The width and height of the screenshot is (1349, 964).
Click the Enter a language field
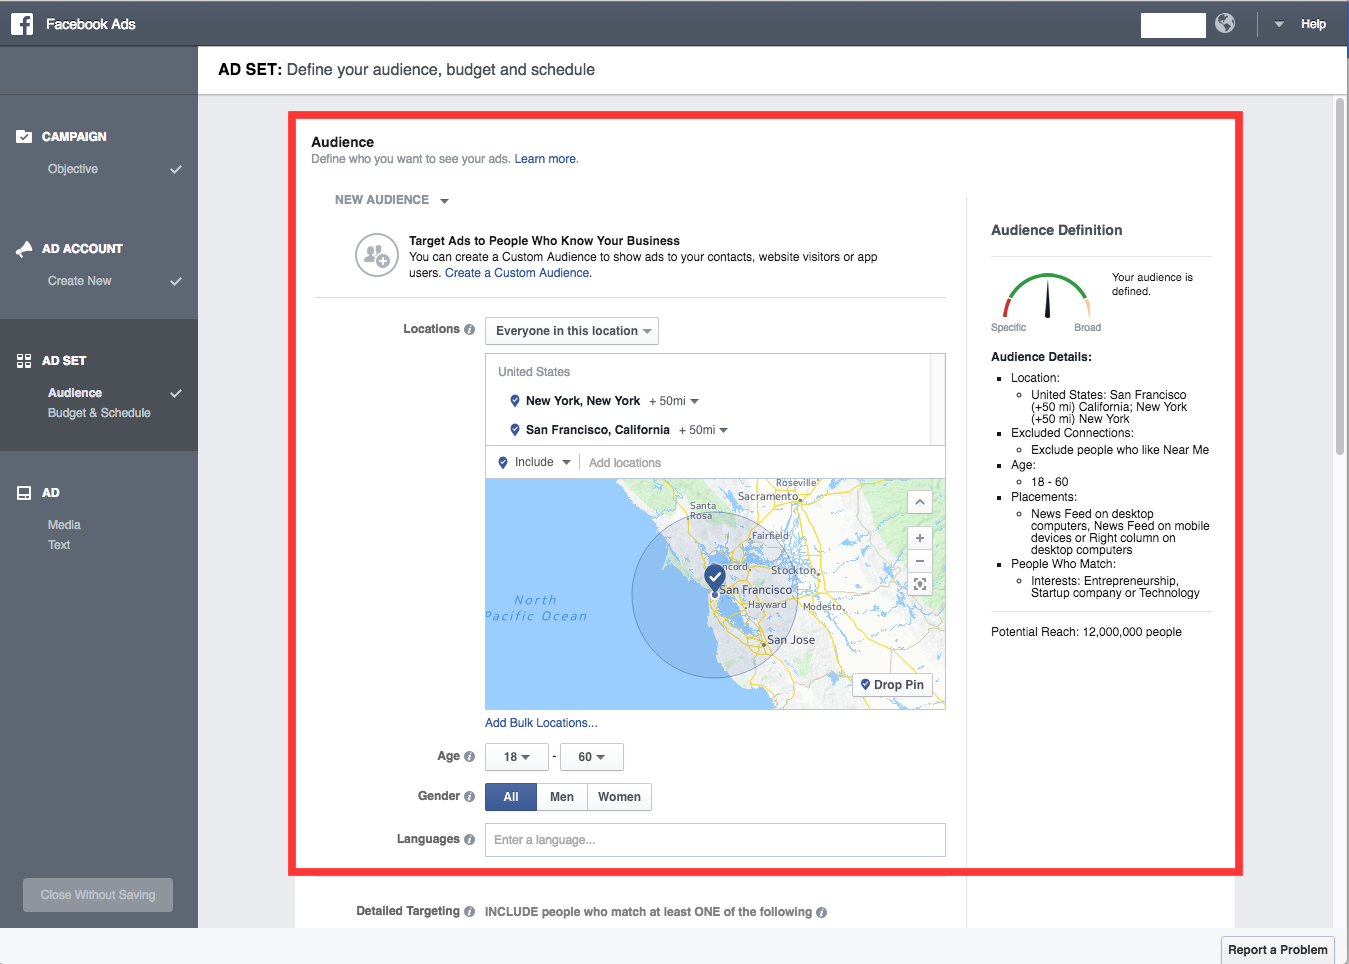[715, 840]
